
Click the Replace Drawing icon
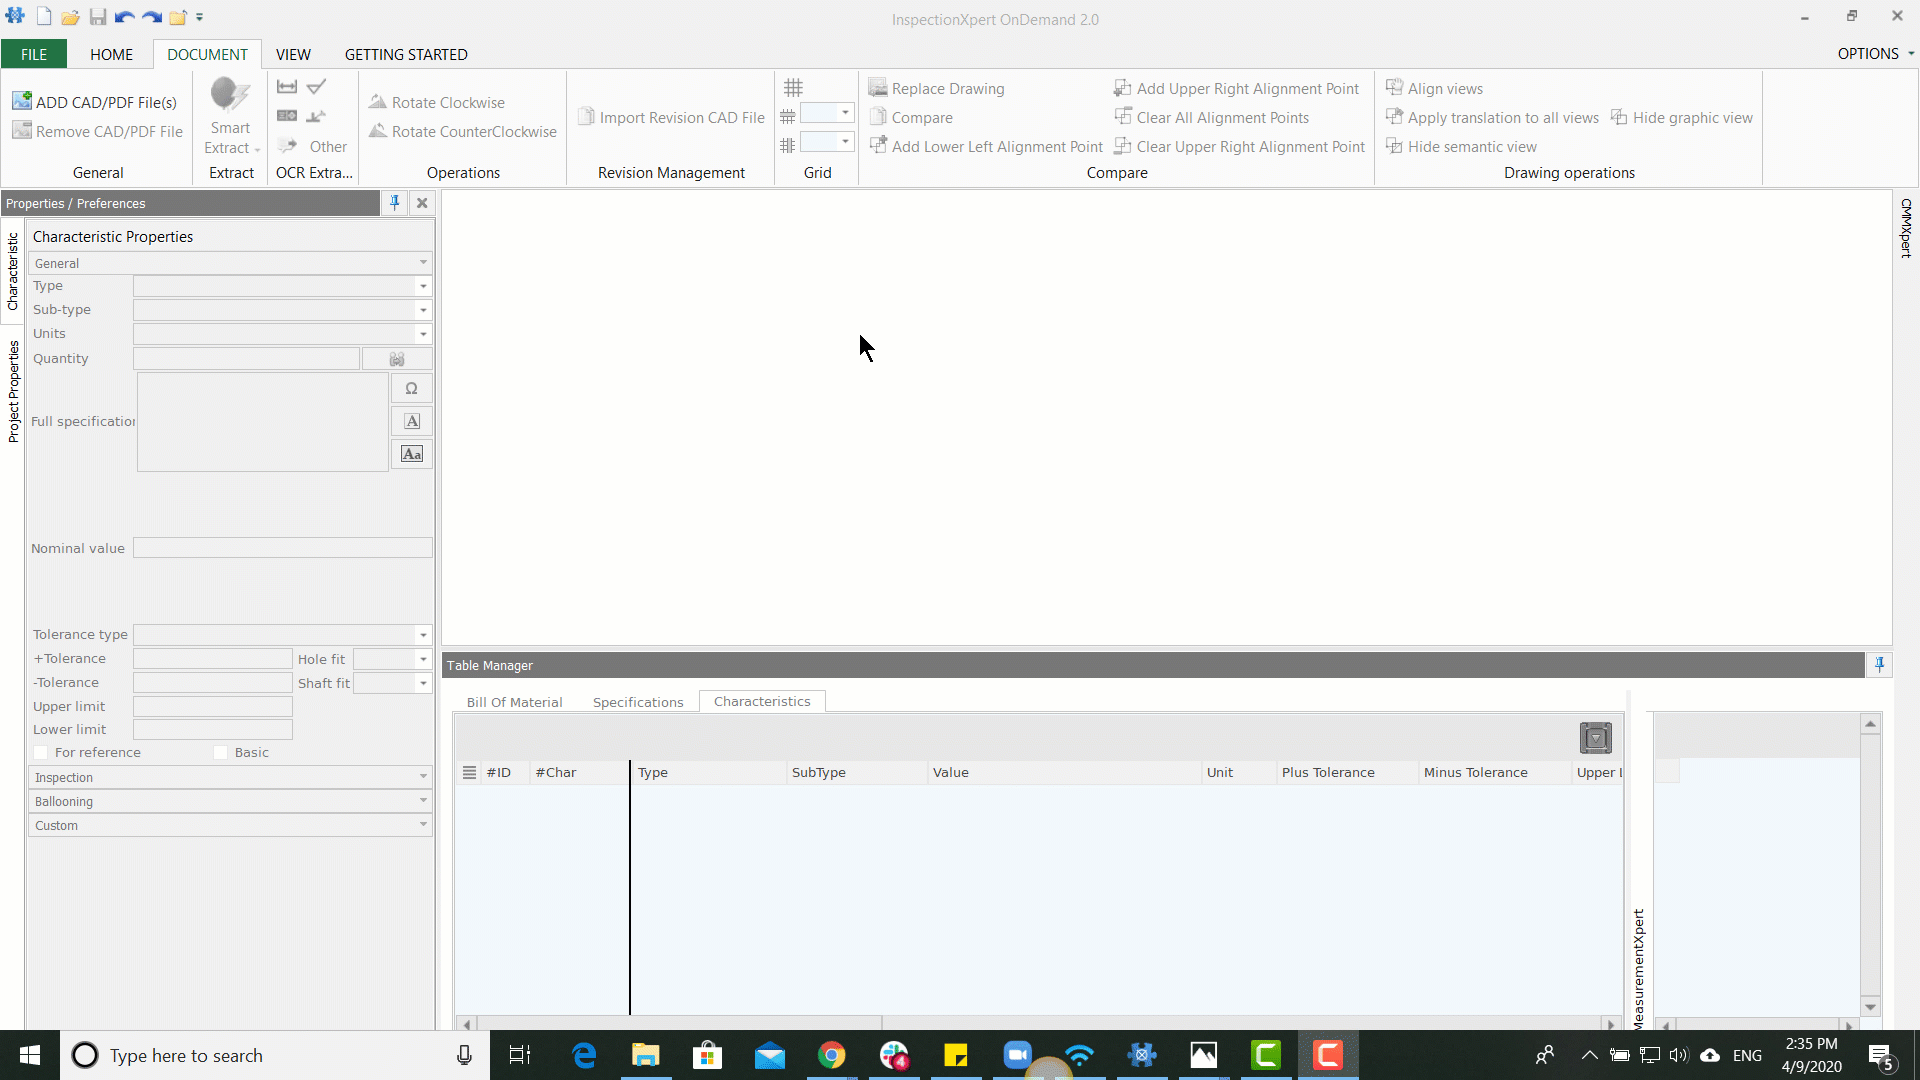(x=877, y=86)
